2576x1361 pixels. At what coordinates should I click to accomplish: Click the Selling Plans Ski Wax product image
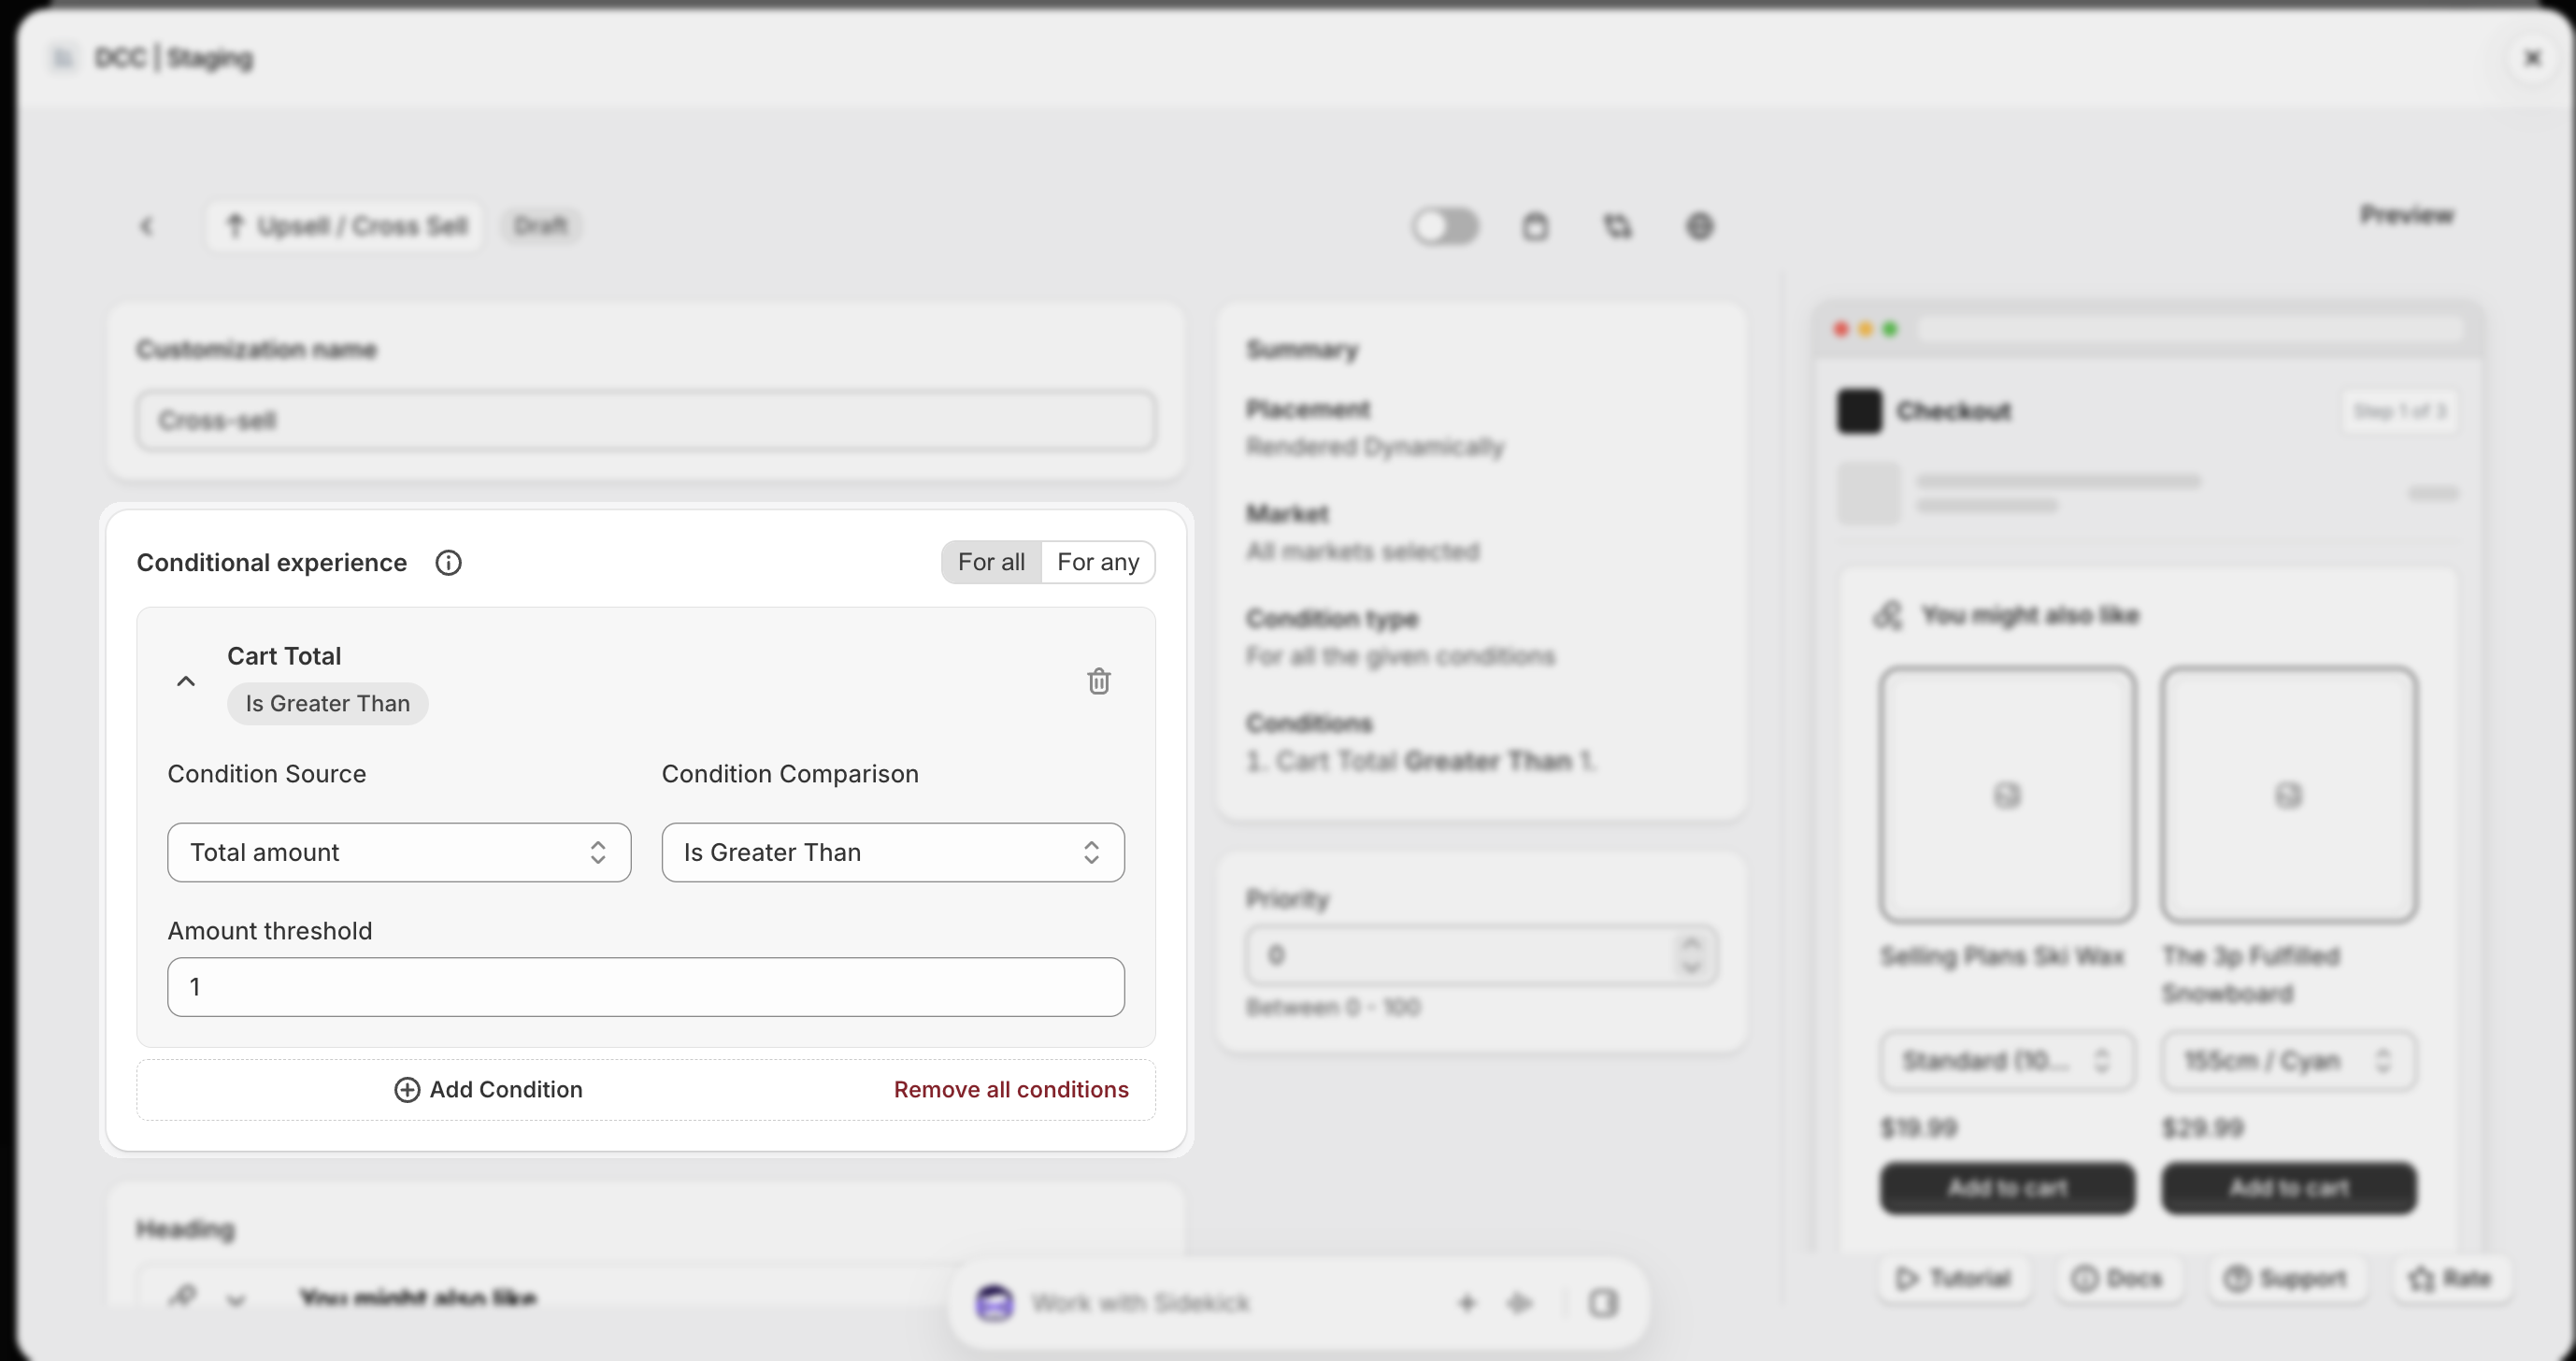coord(2007,795)
